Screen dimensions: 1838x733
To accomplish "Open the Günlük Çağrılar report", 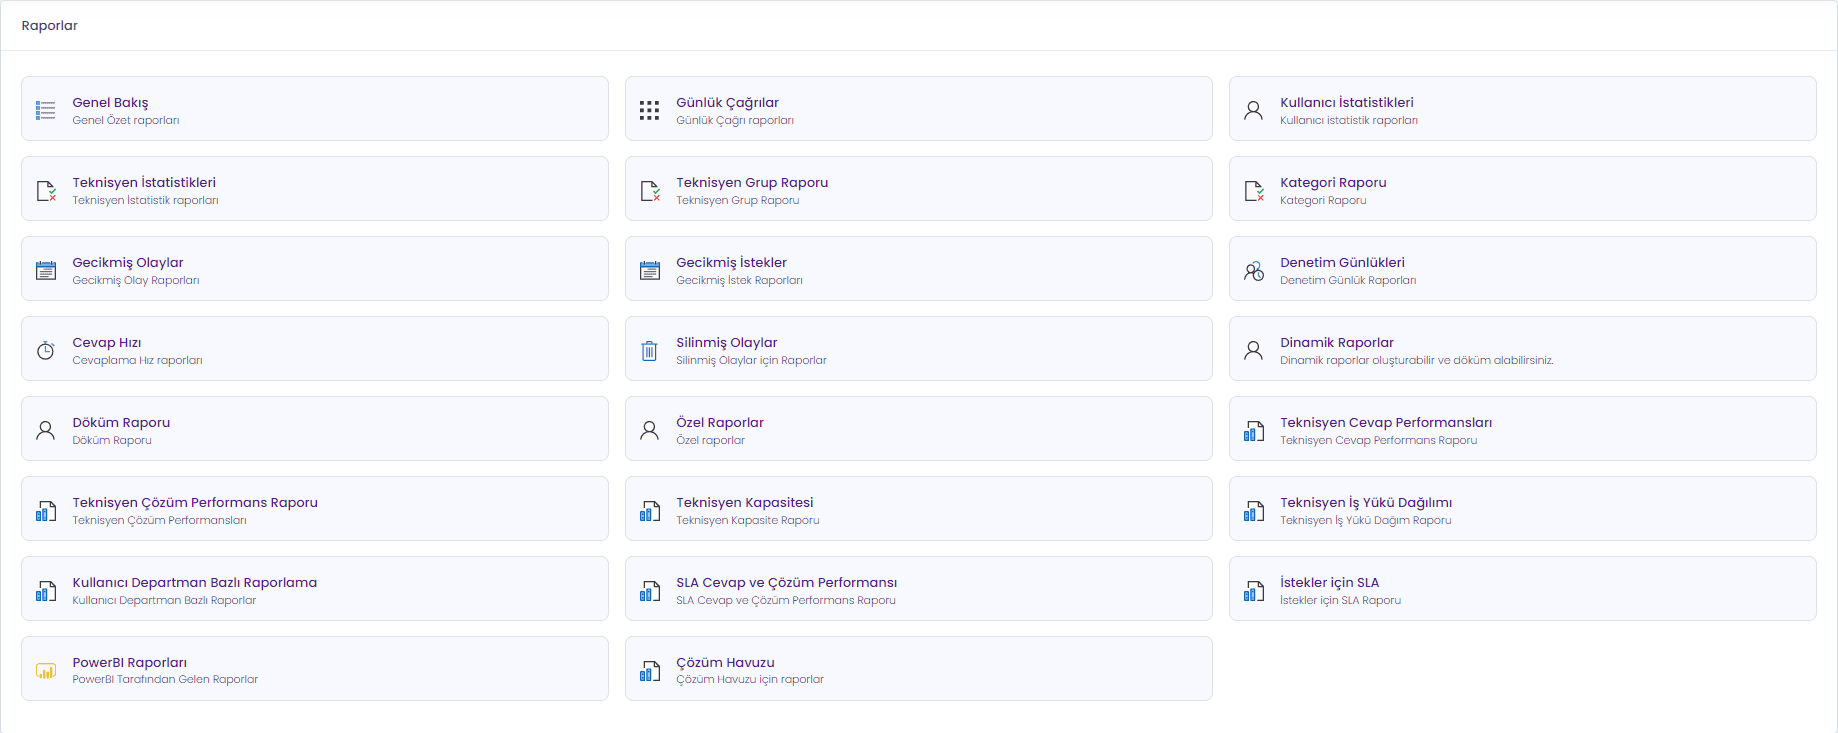I will pos(727,102).
